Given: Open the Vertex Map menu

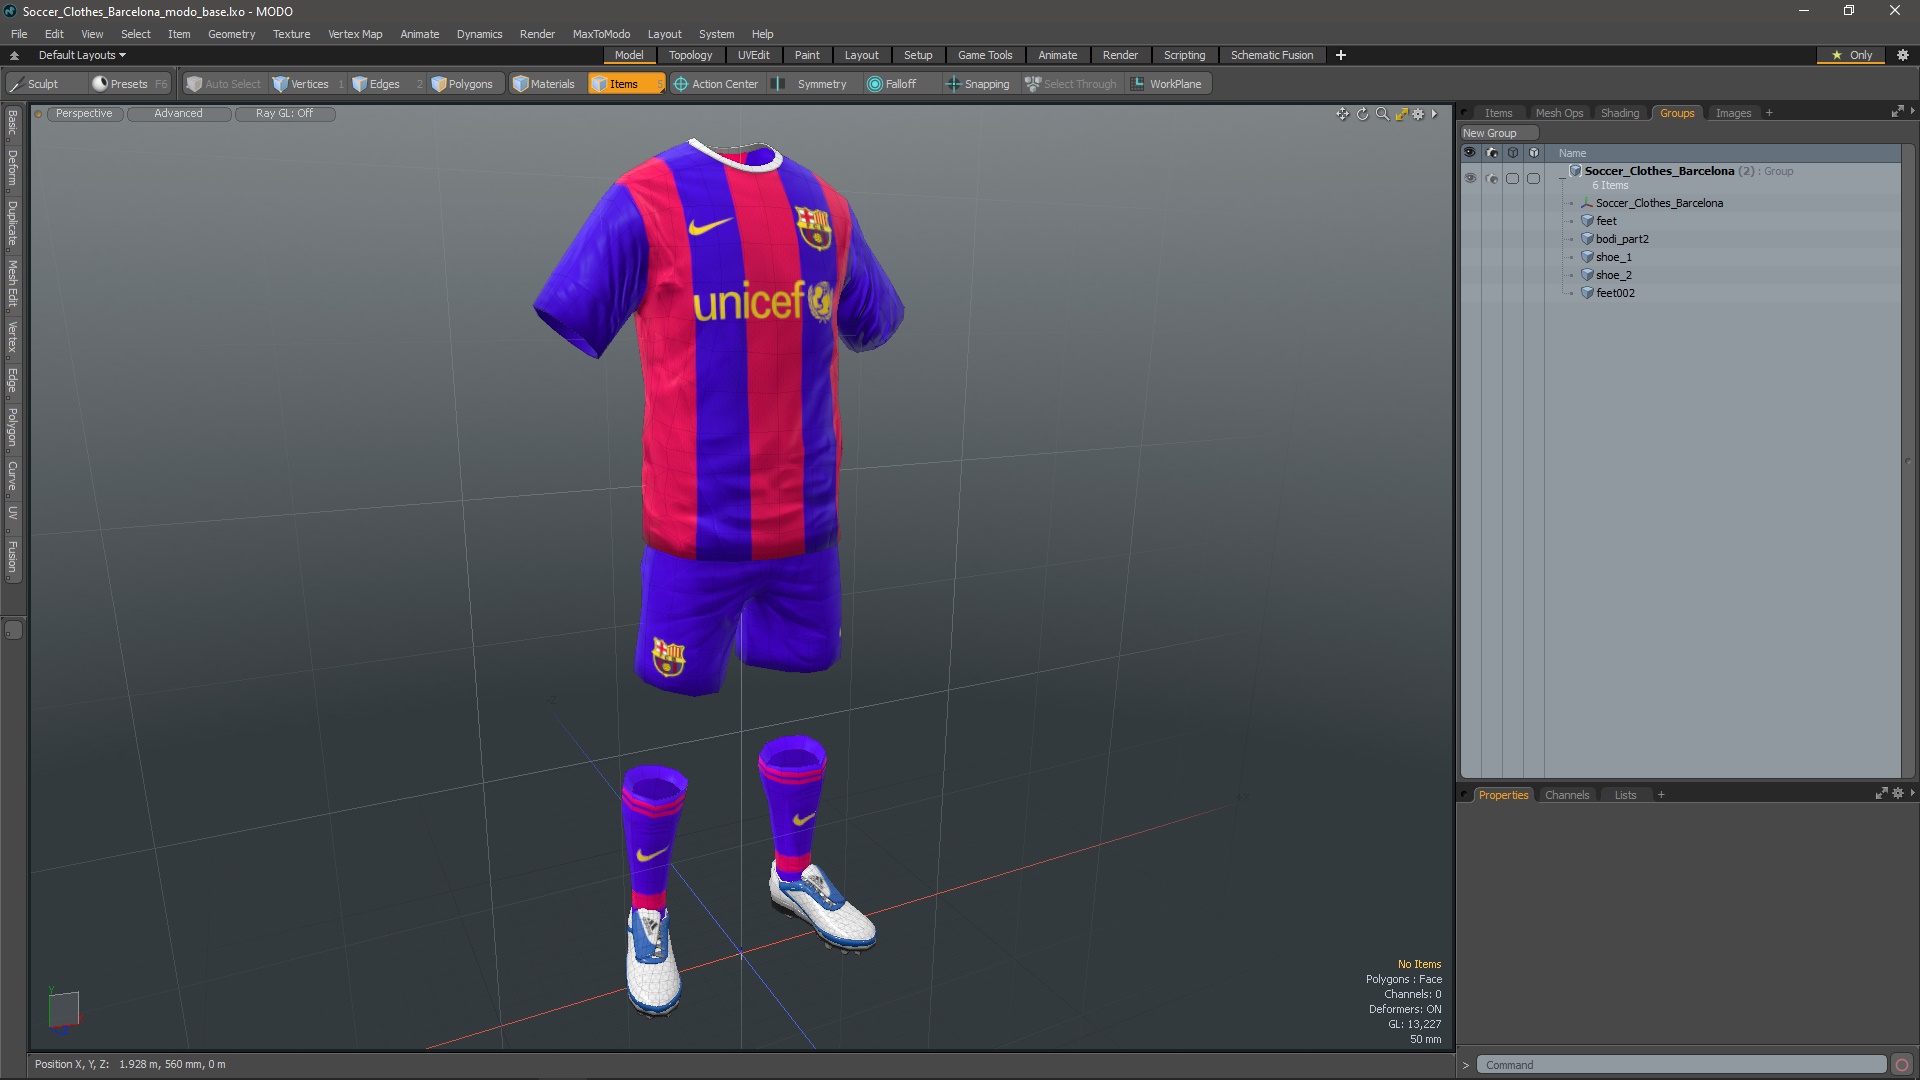Looking at the screenshot, I should 355,34.
